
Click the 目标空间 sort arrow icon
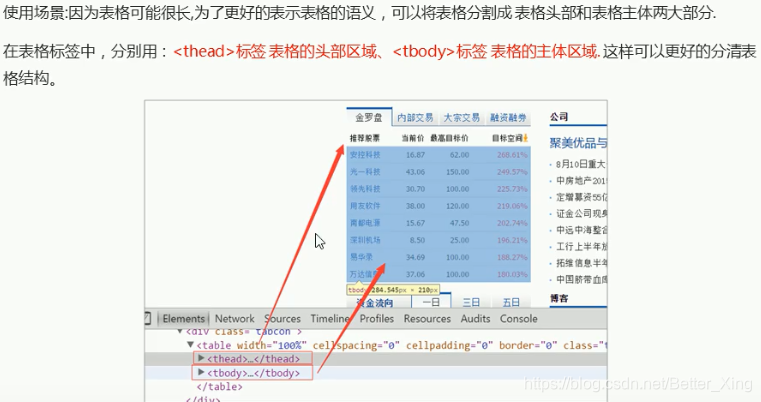pyautogui.click(x=525, y=138)
